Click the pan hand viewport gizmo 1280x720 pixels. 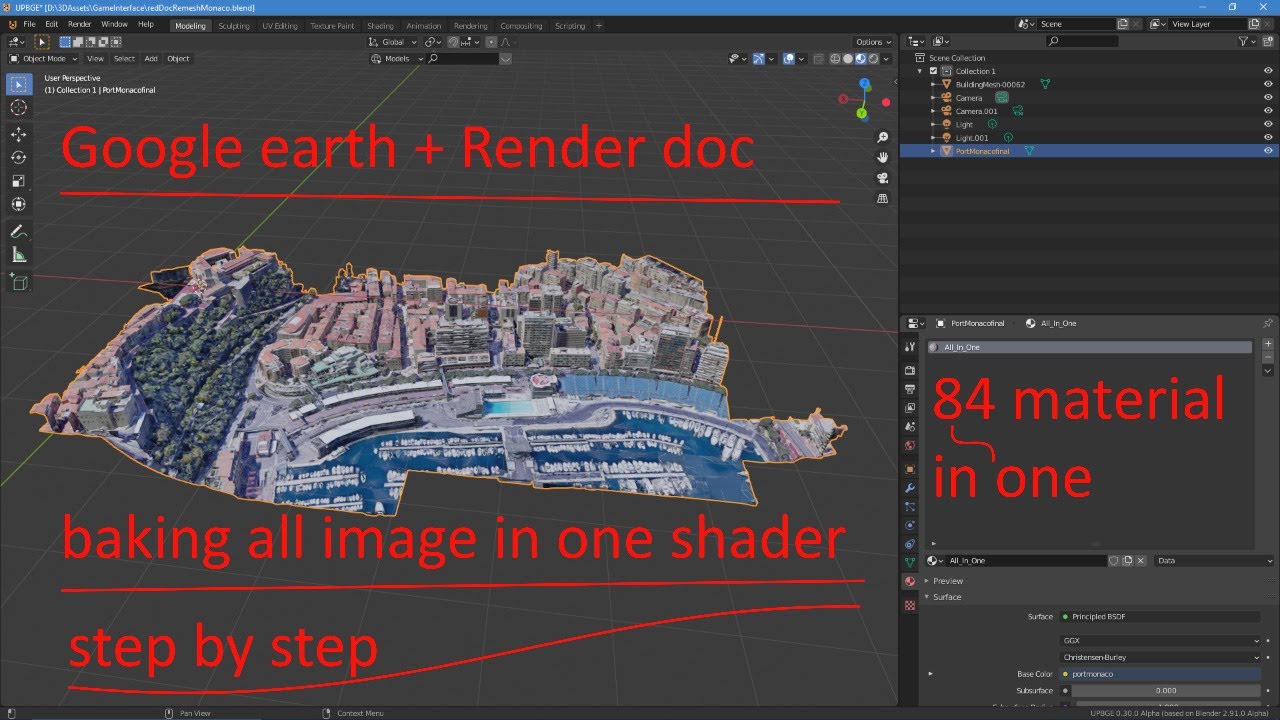click(883, 157)
